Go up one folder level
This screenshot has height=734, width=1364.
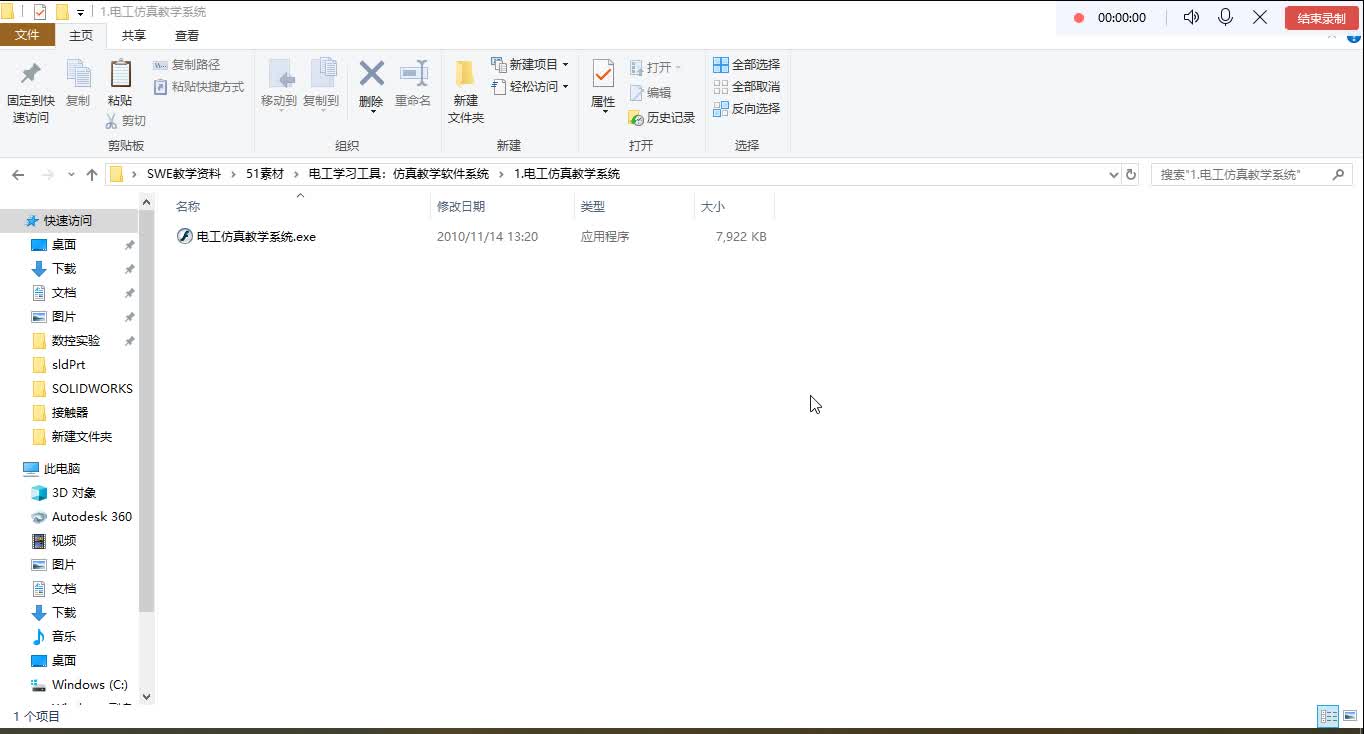[92, 174]
